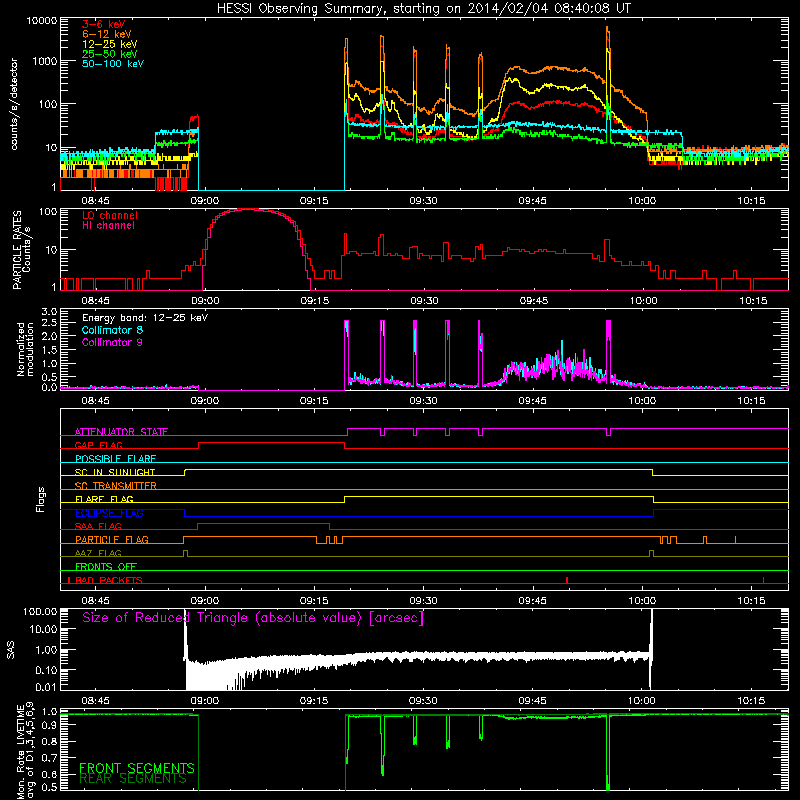Click the green 25-50 keV legend entry

109,54
